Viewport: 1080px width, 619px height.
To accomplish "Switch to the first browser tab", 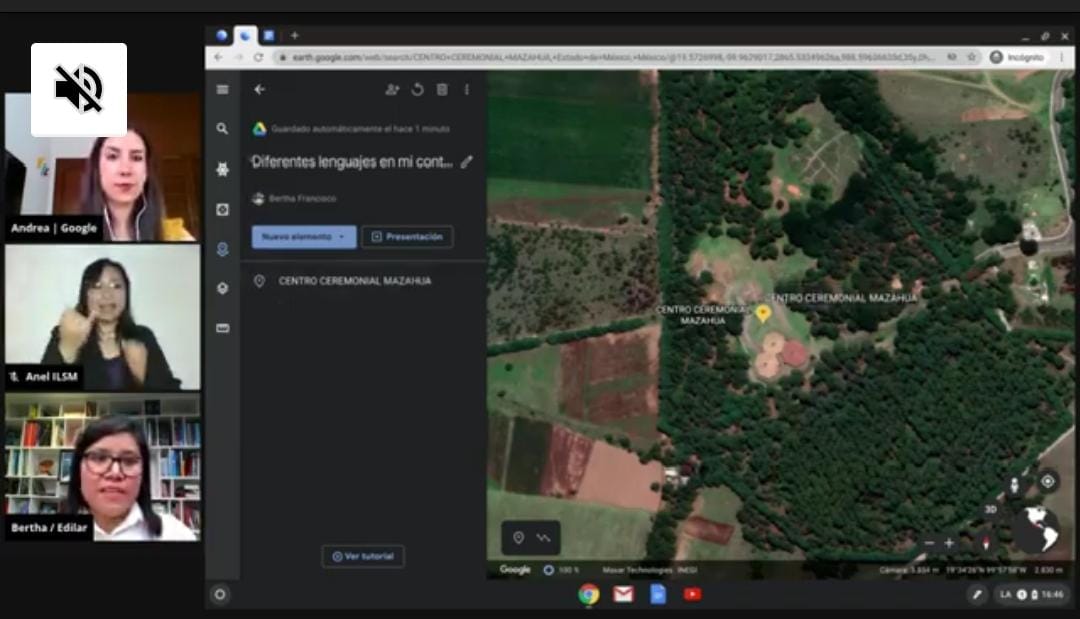I will pyautogui.click(x=222, y=35).
